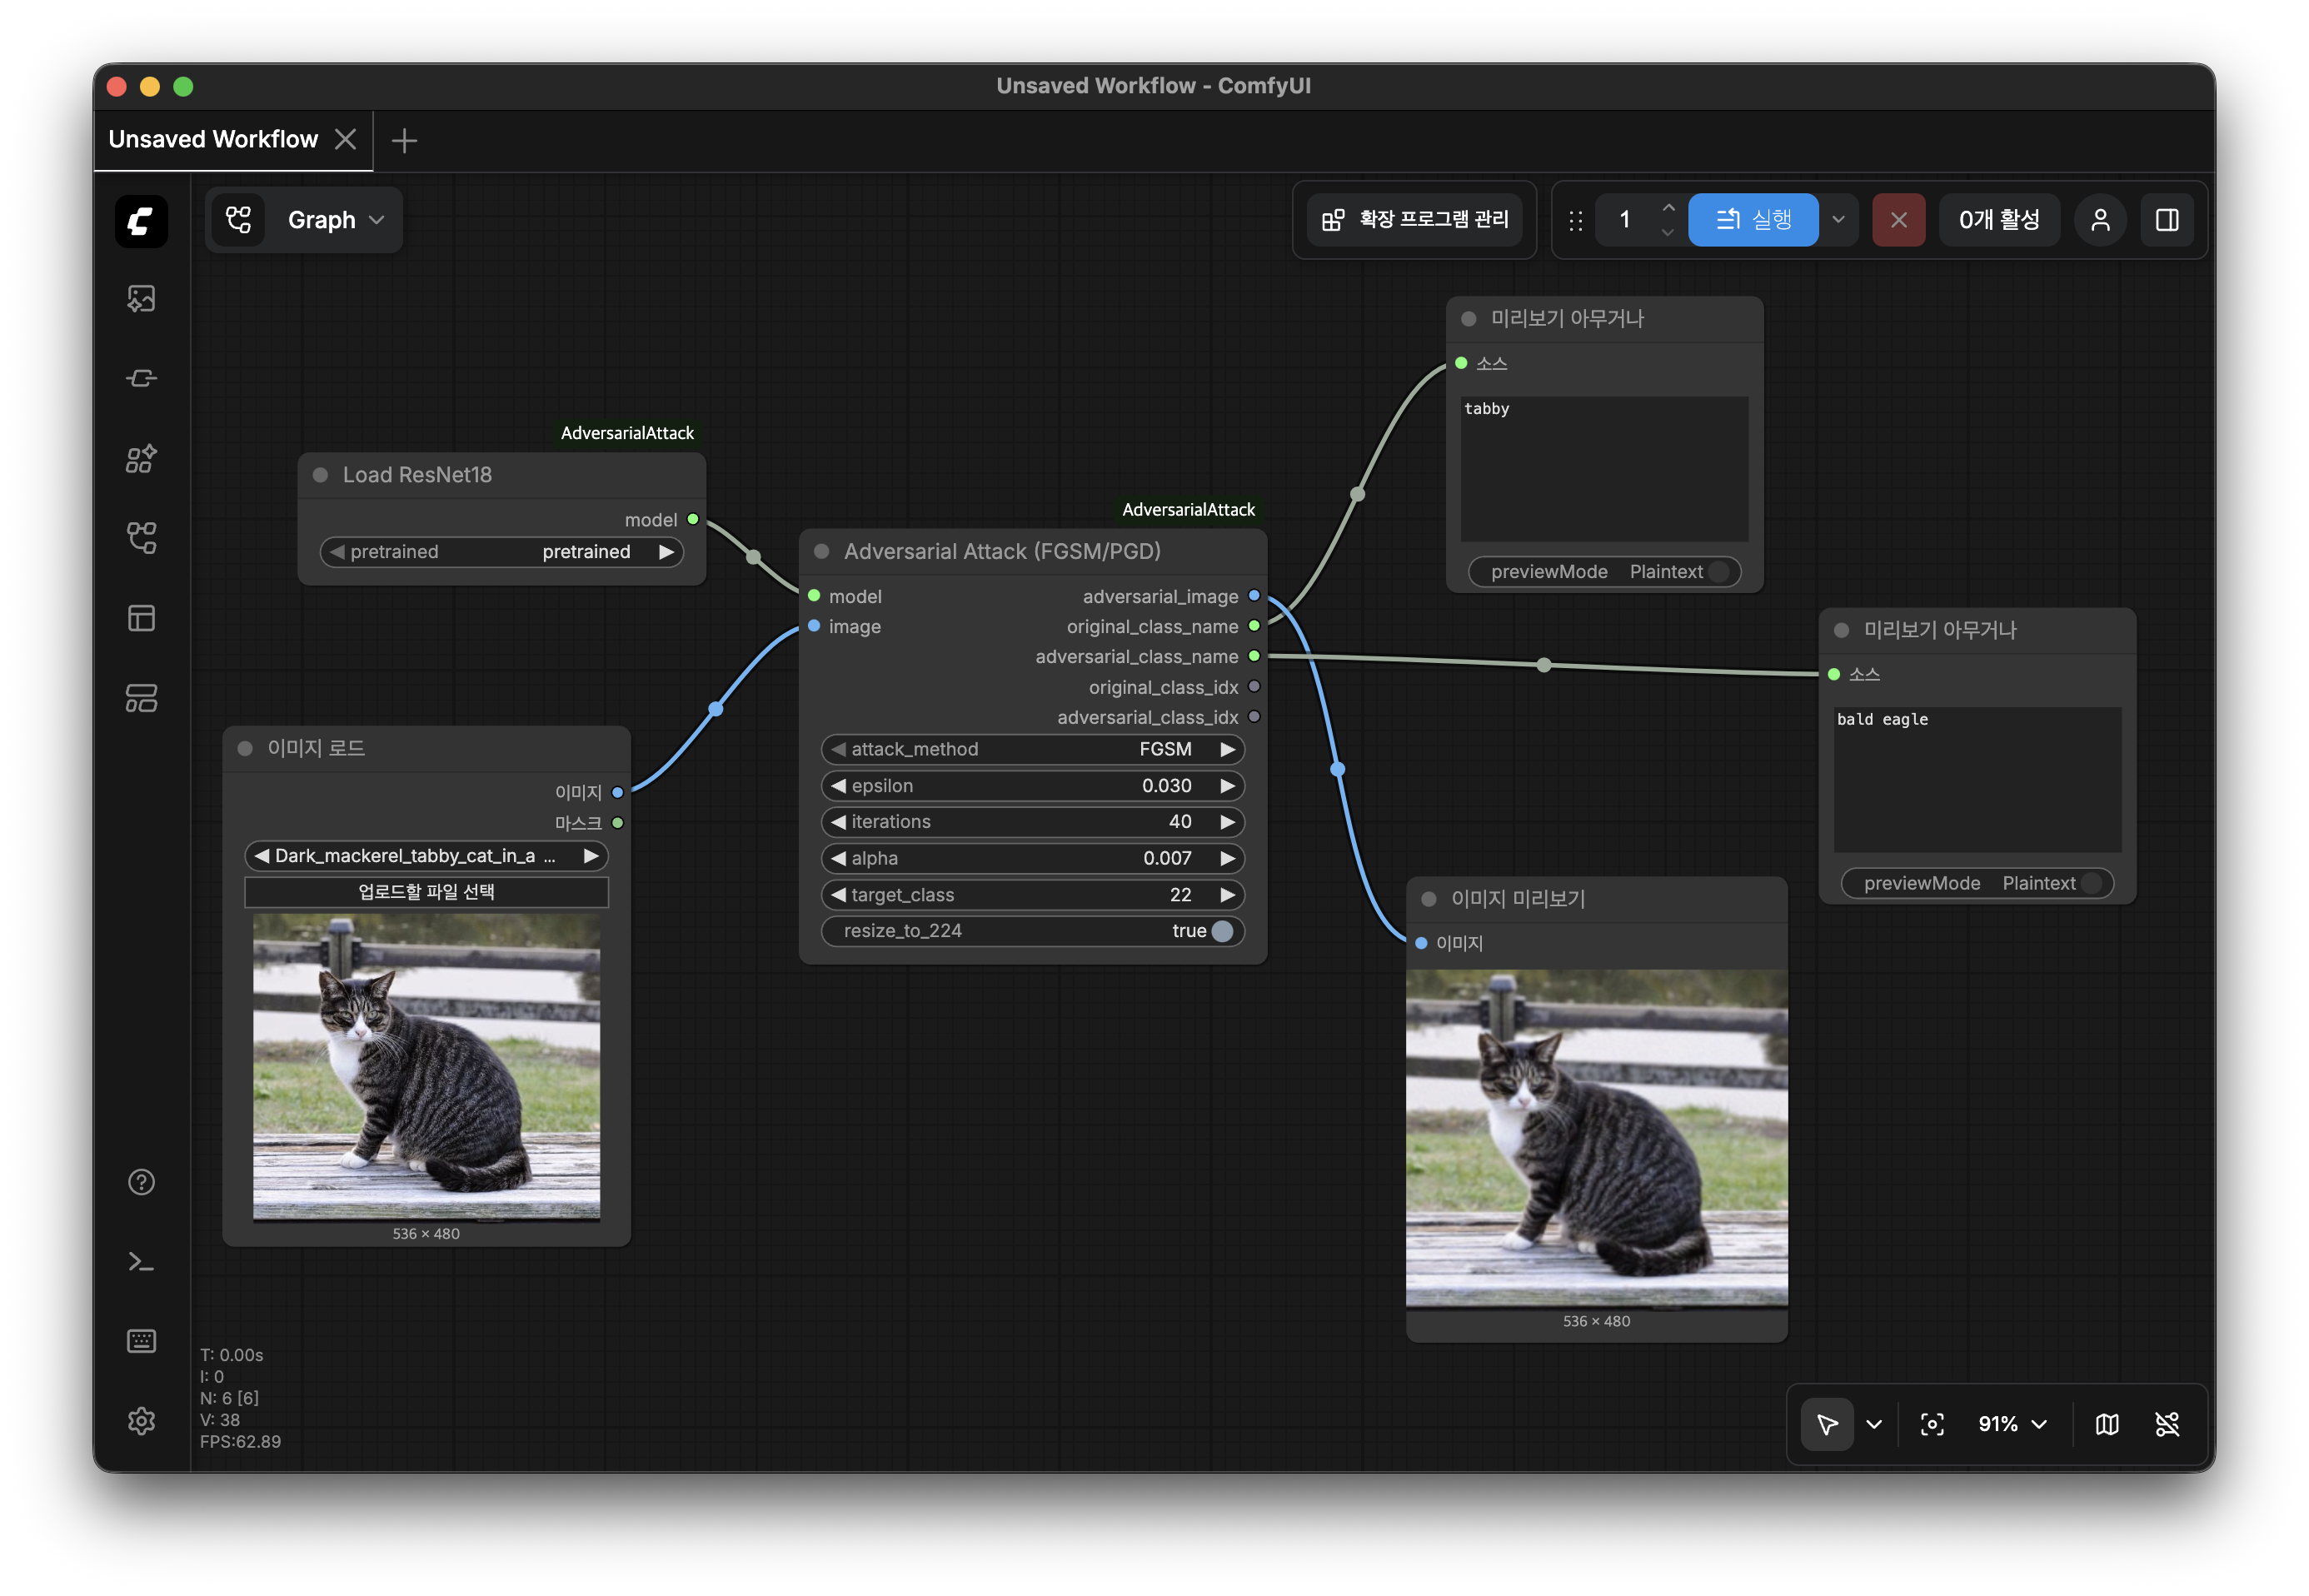2309x1596 pixels.
Task: Click the adversarial_image output port
Action: pos(1254,596)
